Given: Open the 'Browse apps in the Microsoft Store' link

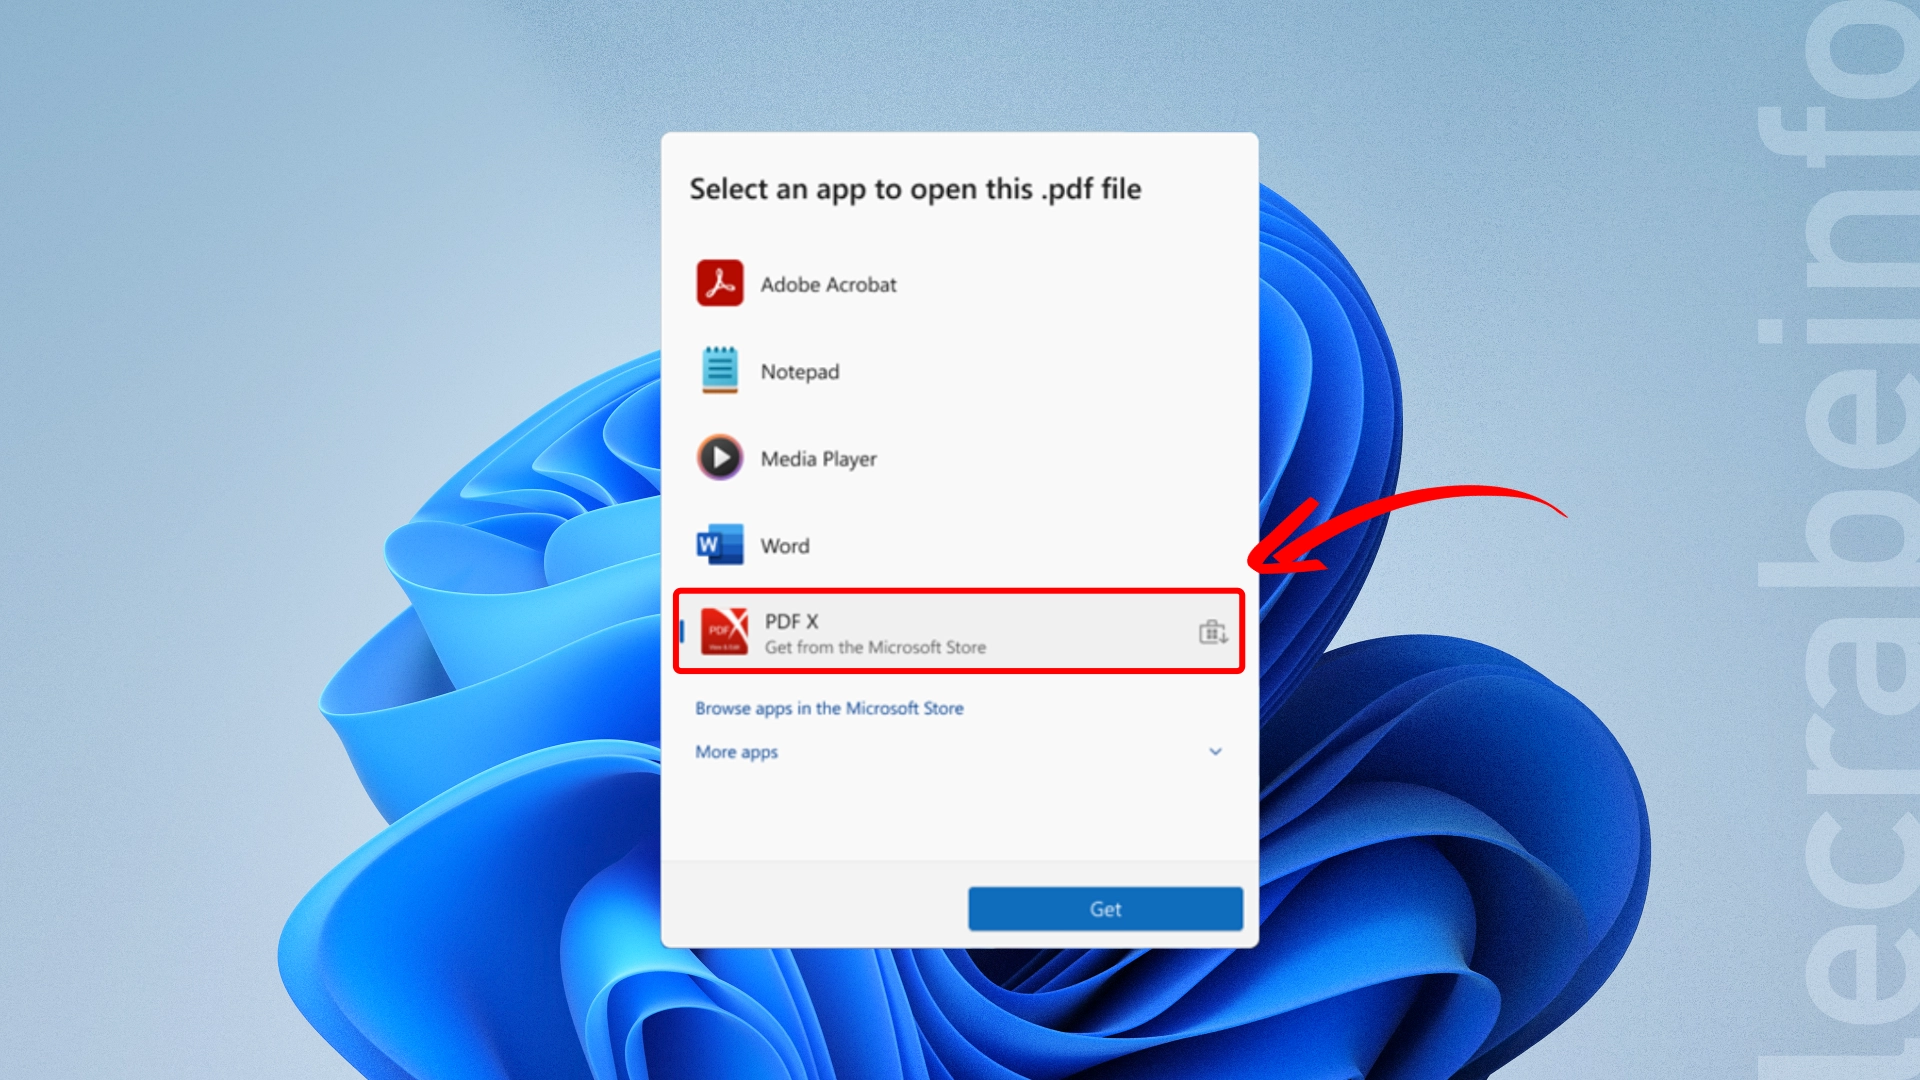Looking at the screenshot, I should coord(829,708).
